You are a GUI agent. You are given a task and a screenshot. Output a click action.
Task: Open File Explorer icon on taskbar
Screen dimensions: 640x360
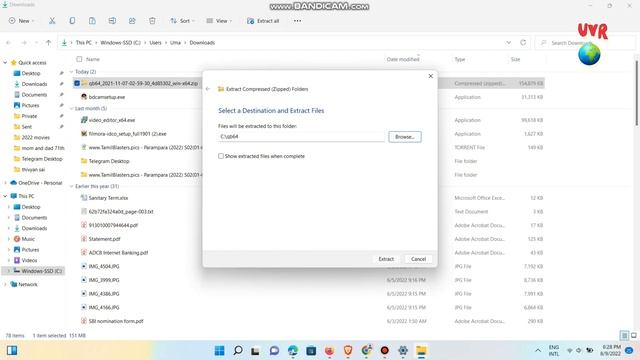click(421, 351)
